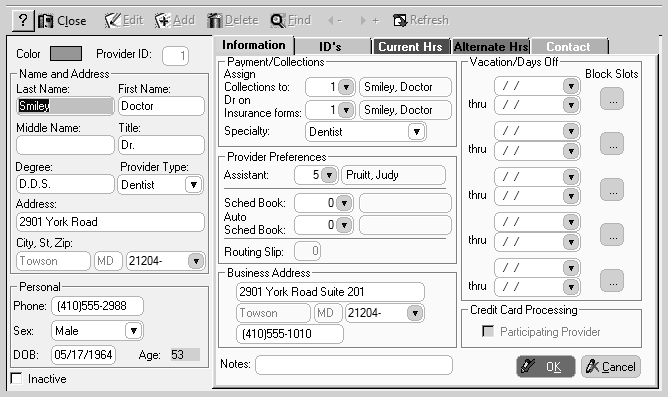This screenshot has height=397, width=668.
Task: Open the Auto Sched Book dropdown
Action: tap(344, 225)
